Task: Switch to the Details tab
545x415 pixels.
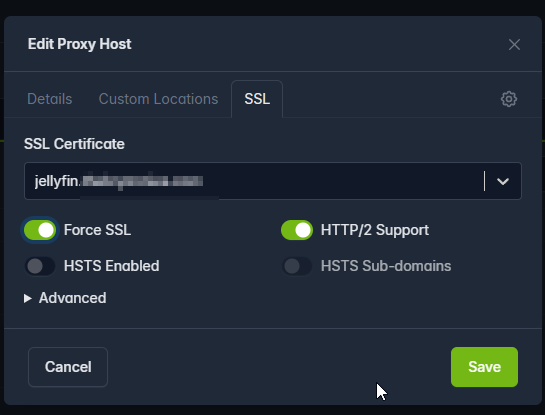Action: click(50, 99)
